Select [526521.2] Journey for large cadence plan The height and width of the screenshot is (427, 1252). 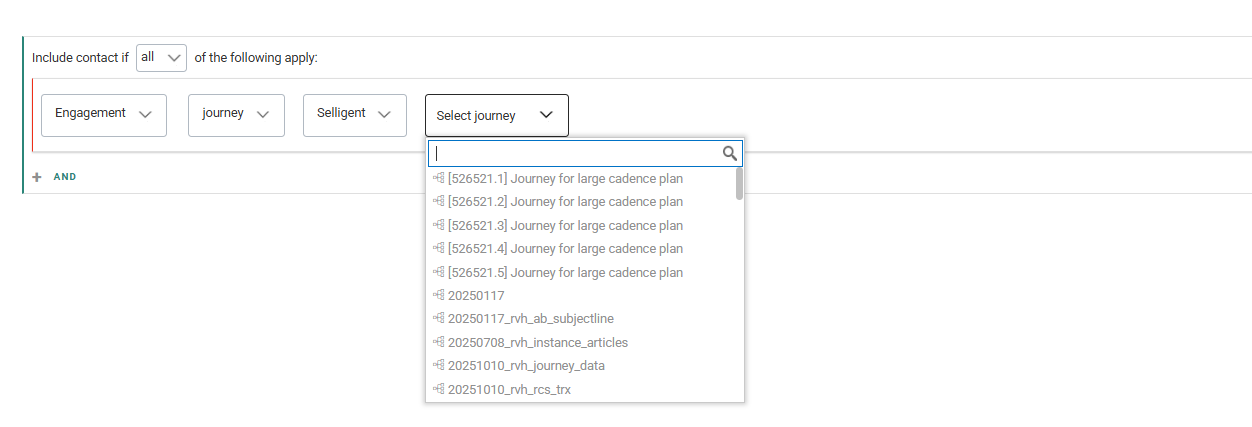click(565, 202)
